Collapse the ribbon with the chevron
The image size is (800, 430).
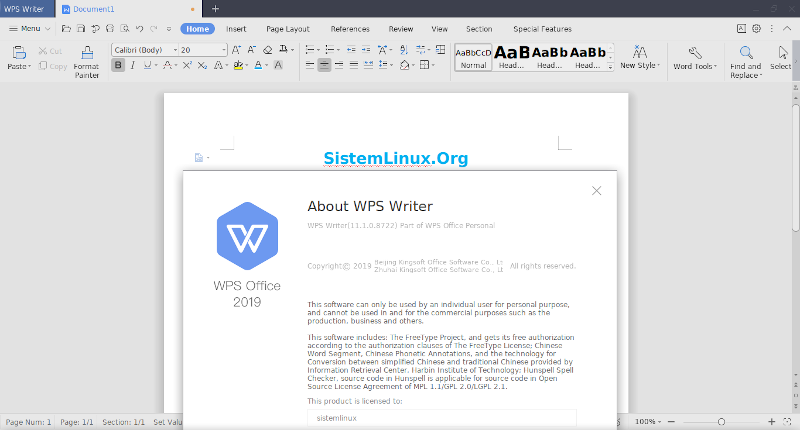[x=787, y=29]
